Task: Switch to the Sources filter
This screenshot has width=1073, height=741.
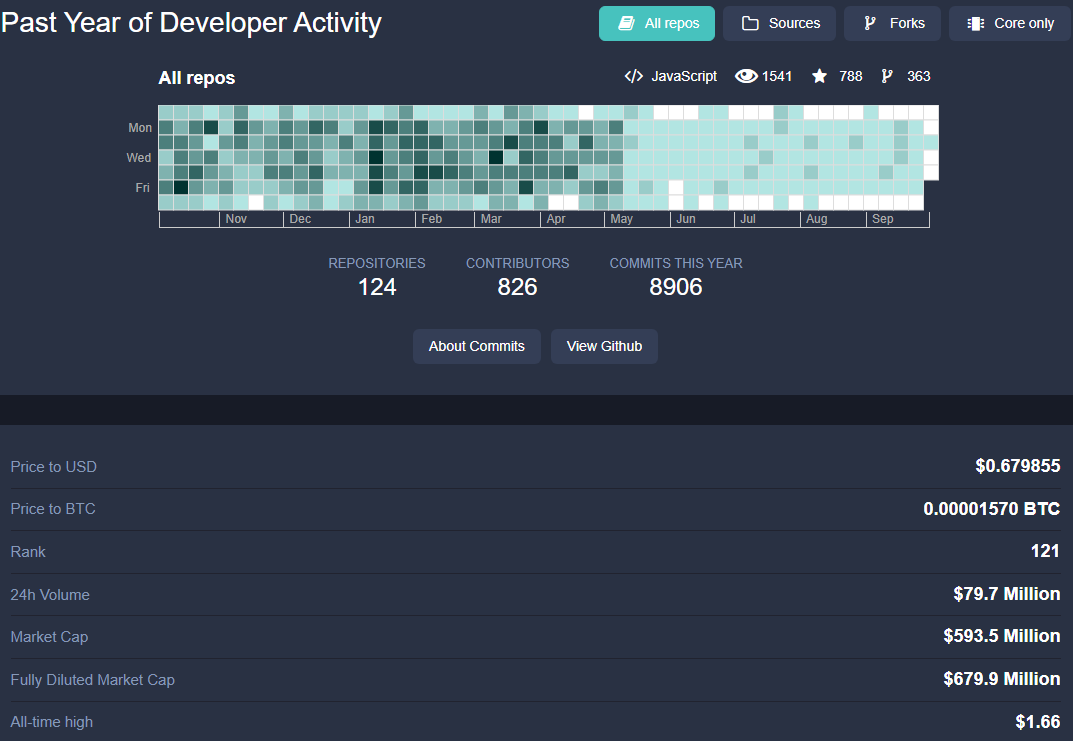Action: 779,23
